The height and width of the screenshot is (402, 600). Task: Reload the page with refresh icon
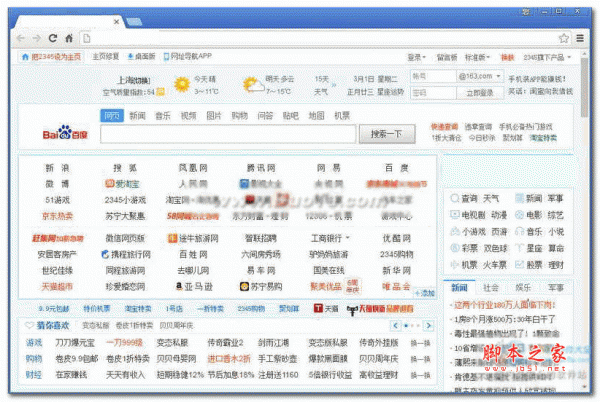tap(53, 38)
